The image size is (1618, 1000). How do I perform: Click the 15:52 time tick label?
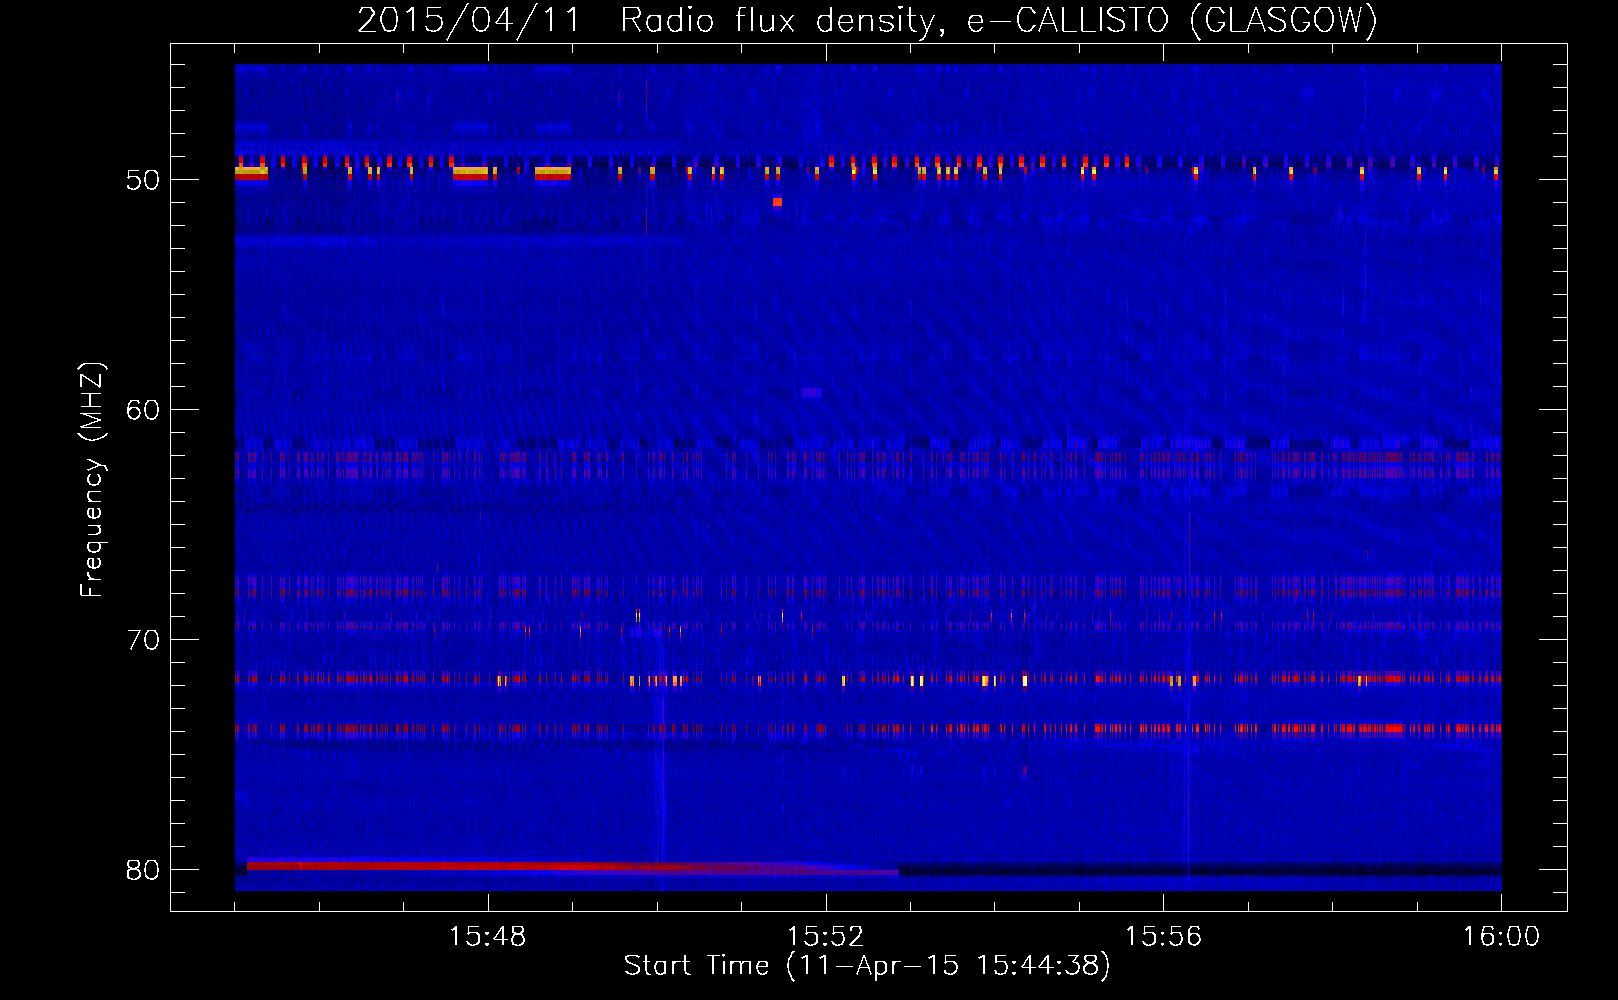pos(825,937)
